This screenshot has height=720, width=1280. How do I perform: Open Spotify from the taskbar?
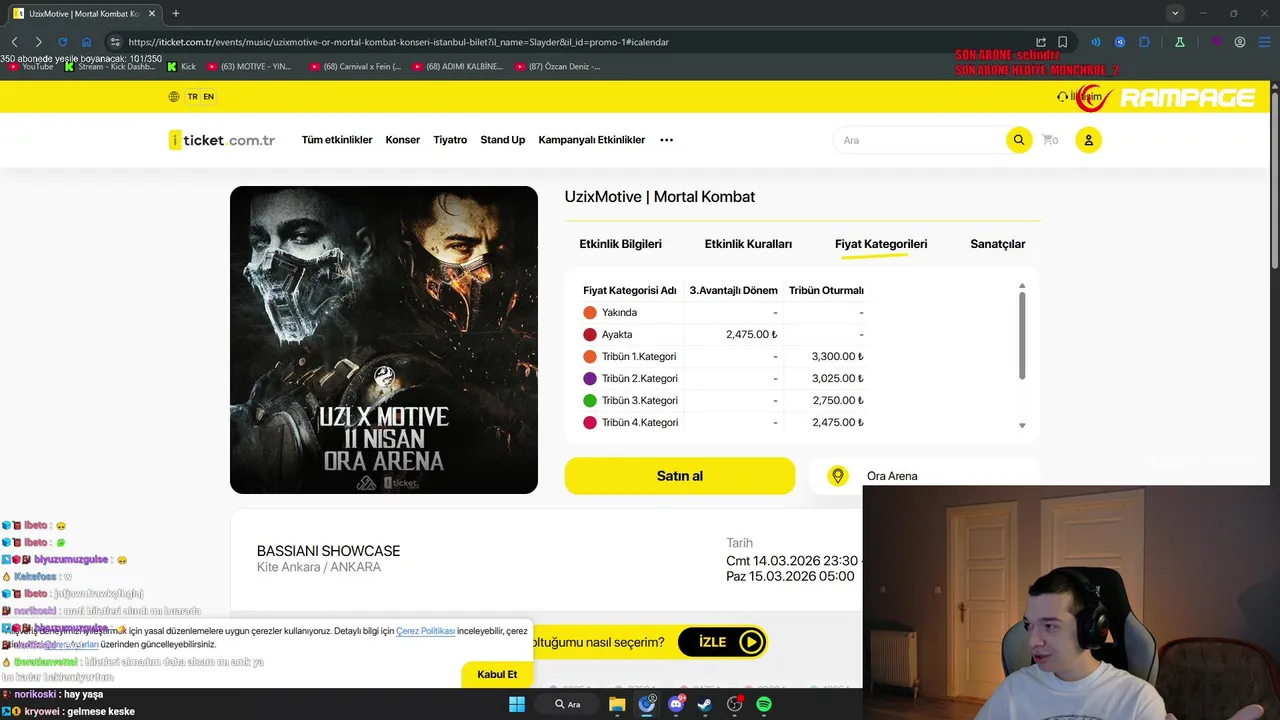pos(764,704)
